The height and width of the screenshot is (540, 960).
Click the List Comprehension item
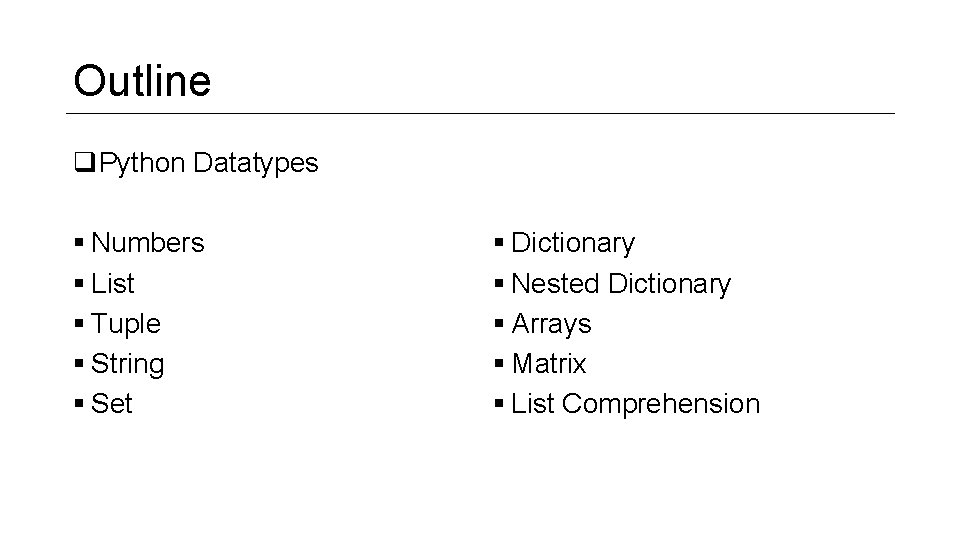pyautogui.click(x=636, y=405)
